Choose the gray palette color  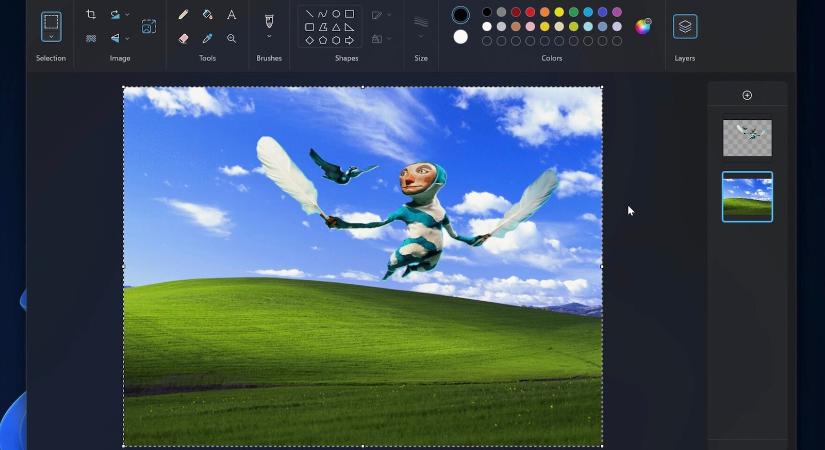(501, 12)
